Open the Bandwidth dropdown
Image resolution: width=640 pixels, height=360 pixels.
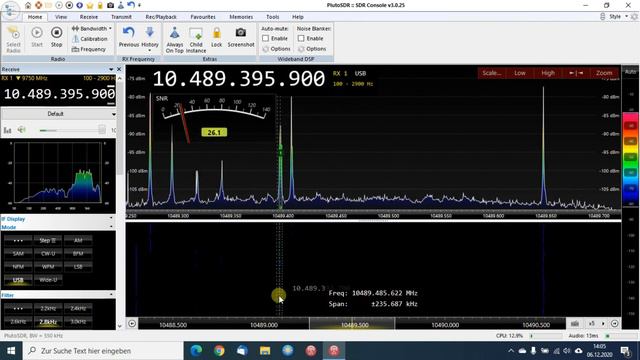click(92, 29)
